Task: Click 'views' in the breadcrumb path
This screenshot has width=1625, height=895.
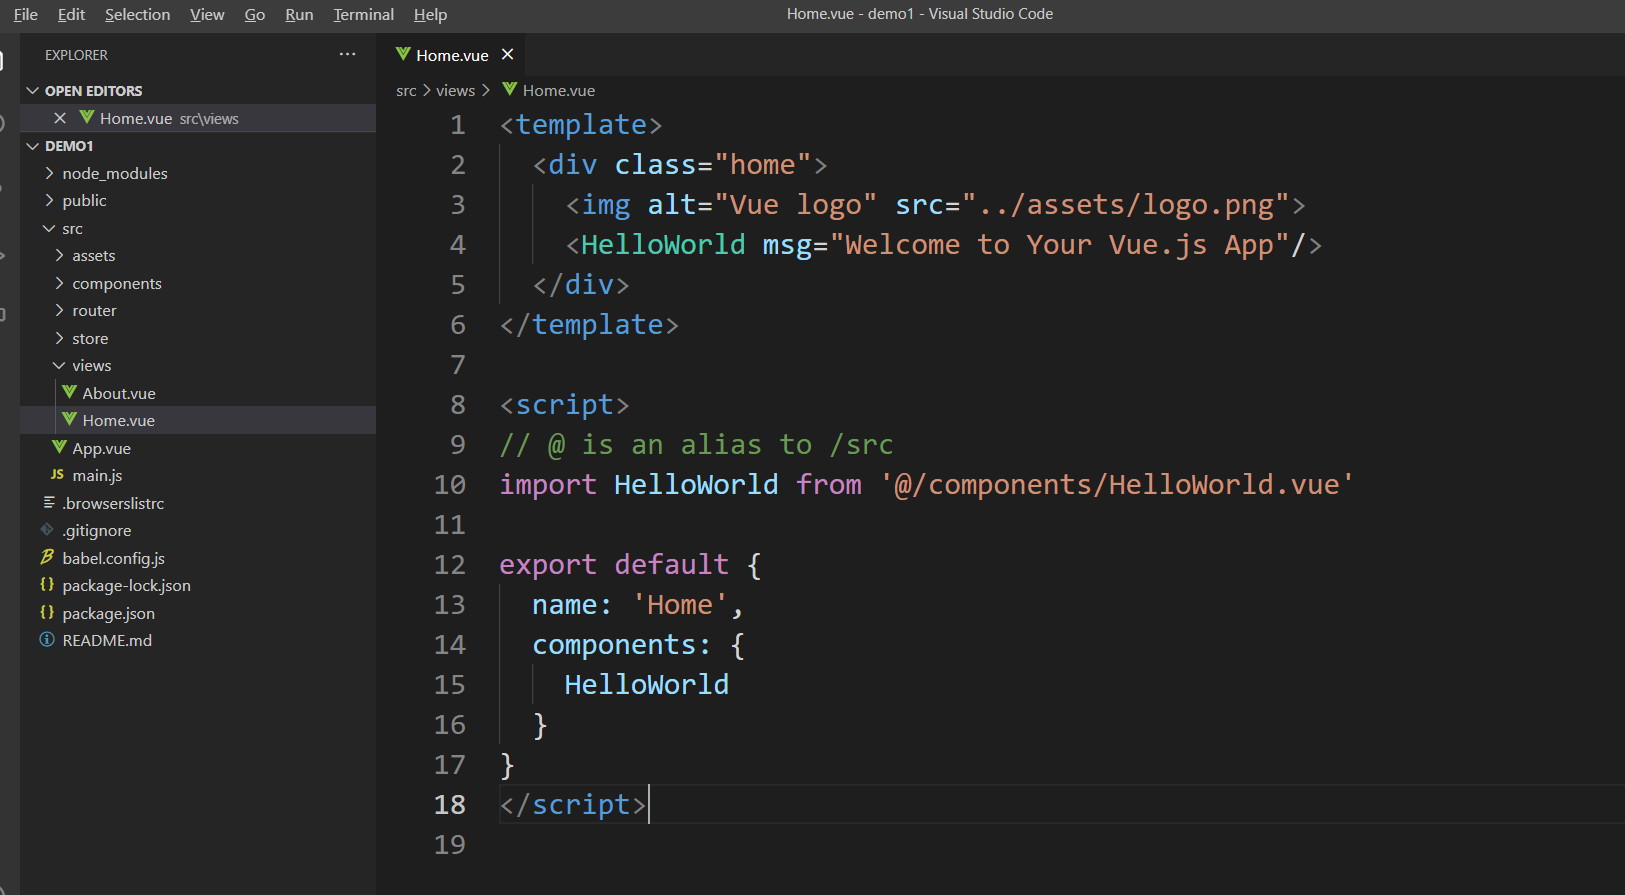Action: click(455, 91)
